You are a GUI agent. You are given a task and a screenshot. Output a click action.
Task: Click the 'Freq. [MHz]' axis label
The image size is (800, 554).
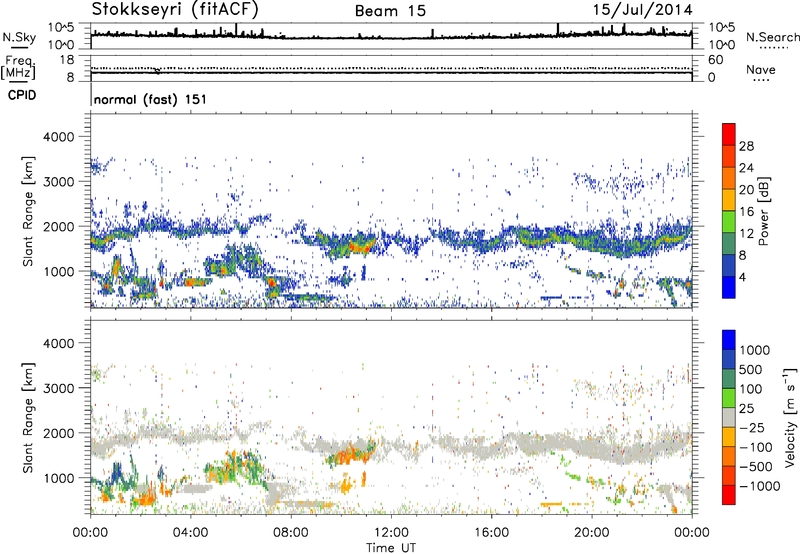pos(18,68)
